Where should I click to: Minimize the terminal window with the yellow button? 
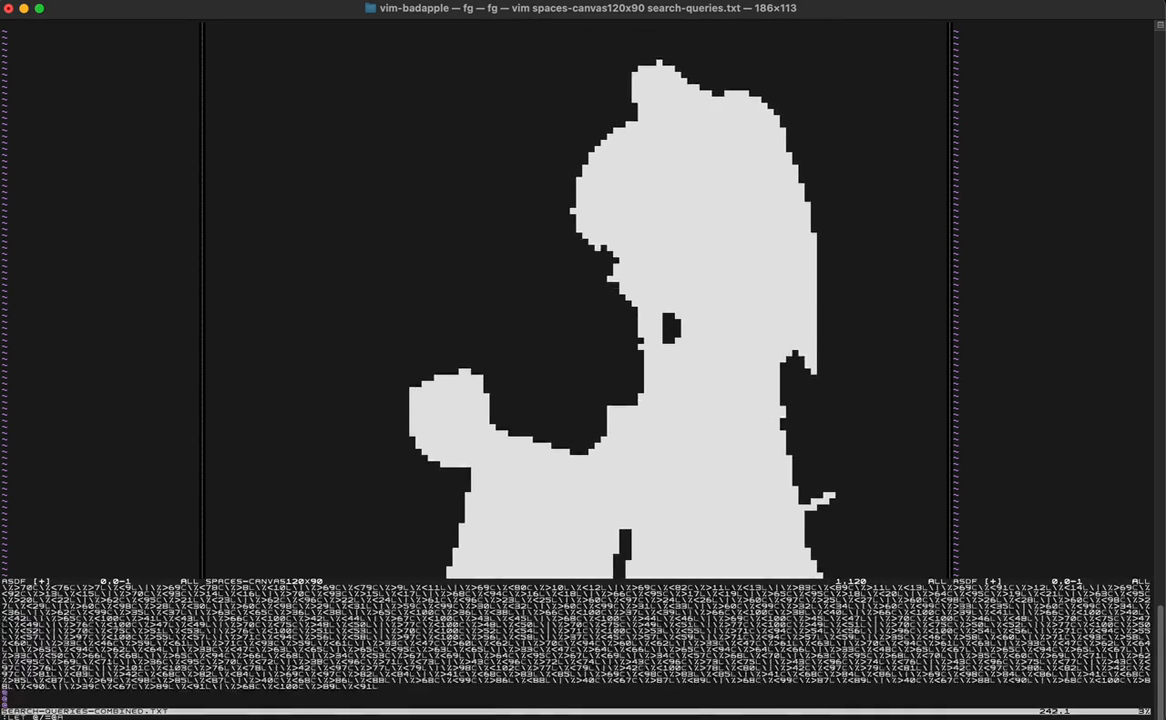[24, 8]
